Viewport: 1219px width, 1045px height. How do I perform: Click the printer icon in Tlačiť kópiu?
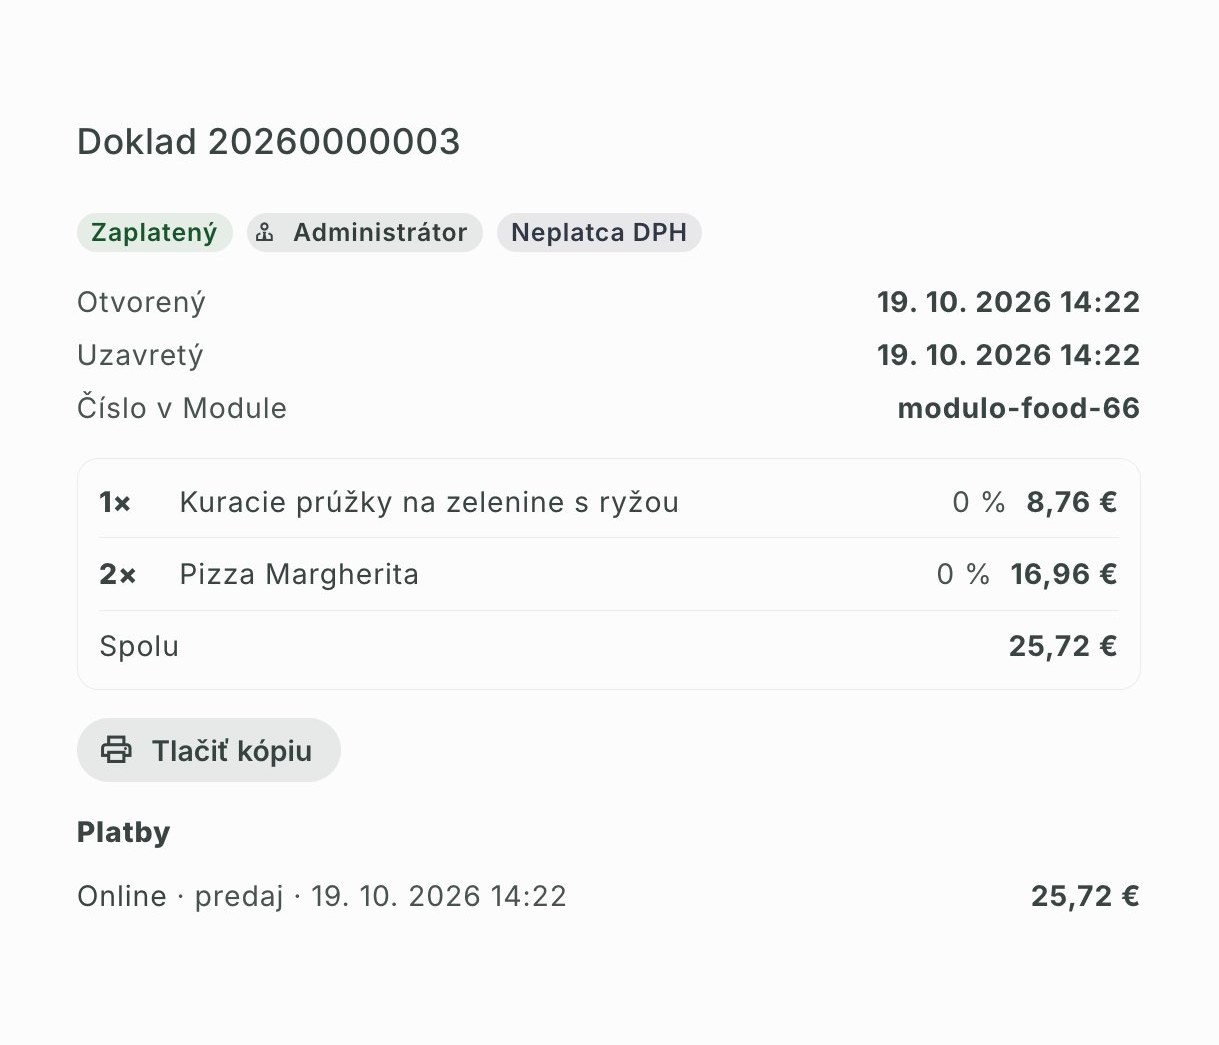pyautogui.click(x=116, y=750)
